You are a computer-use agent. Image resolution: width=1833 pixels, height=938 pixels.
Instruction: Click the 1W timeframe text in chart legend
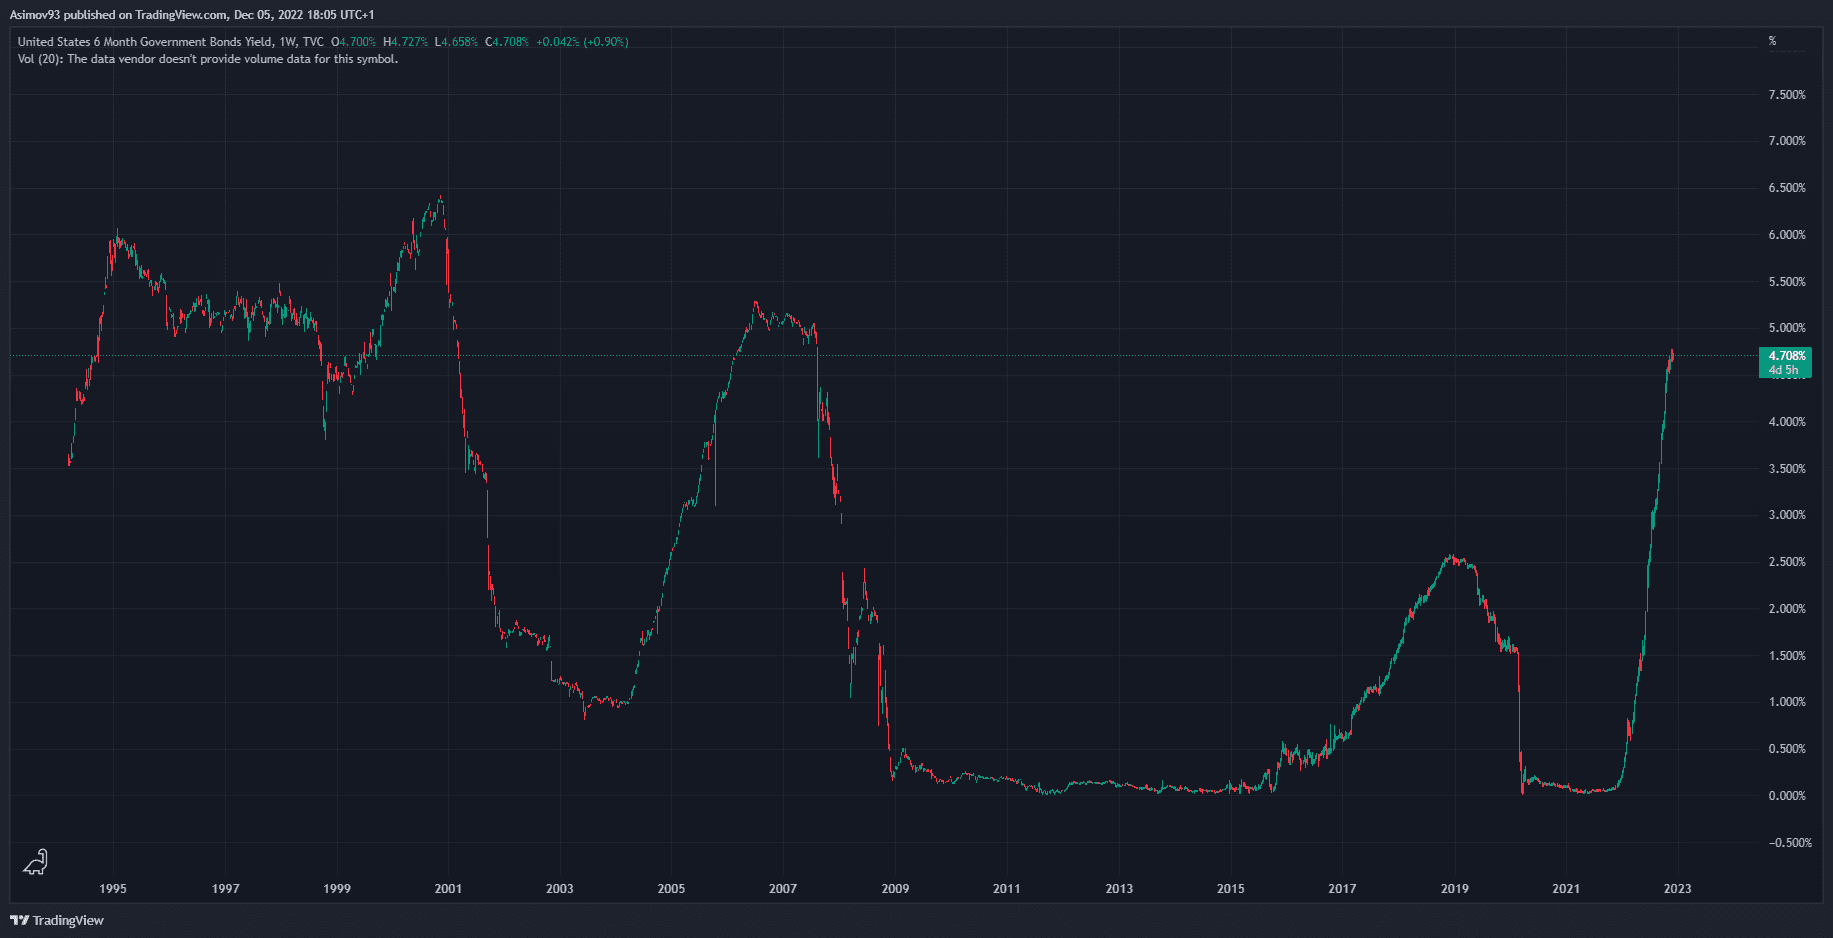tap(288, 42)
